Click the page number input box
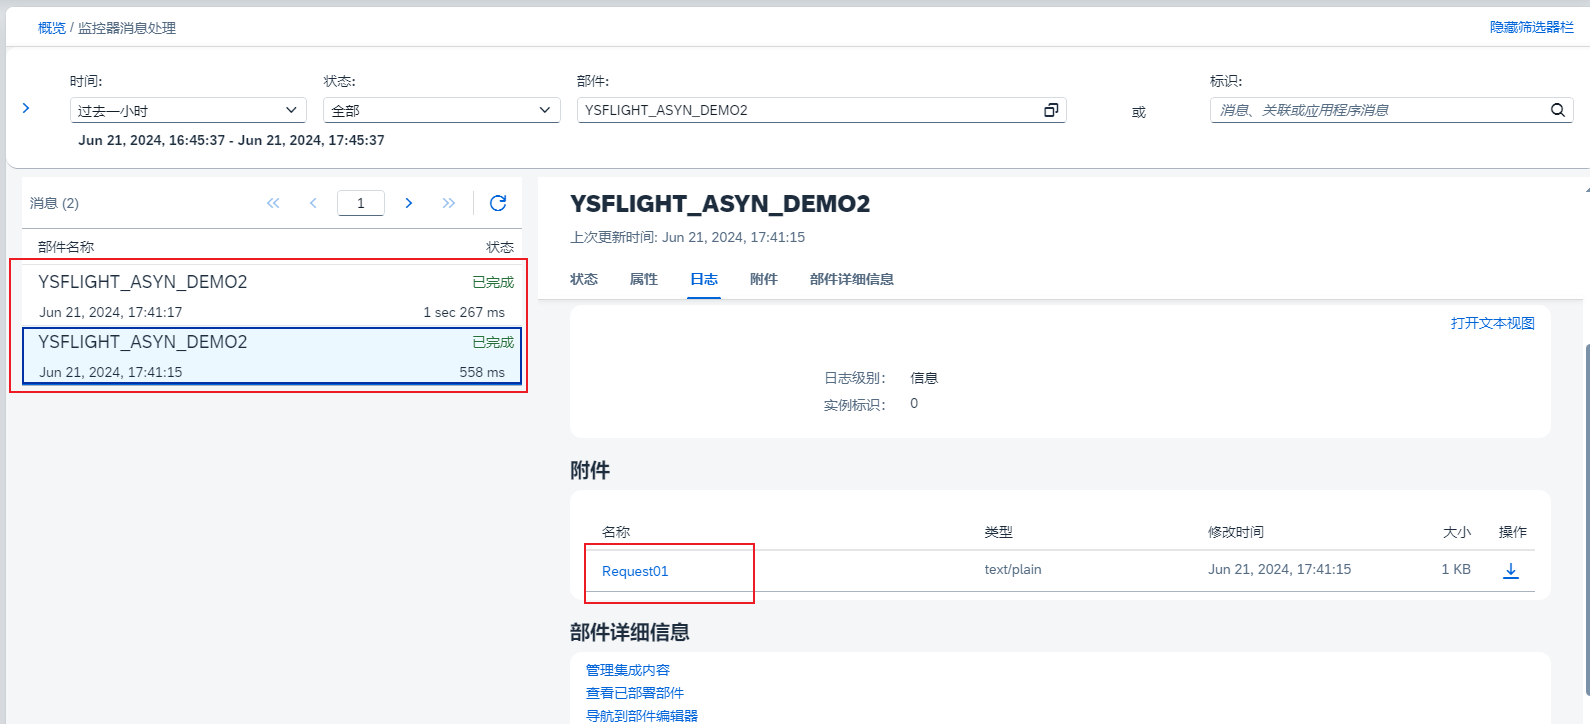The width and height of the screenshot is (1590, 724). pos(361,203)
